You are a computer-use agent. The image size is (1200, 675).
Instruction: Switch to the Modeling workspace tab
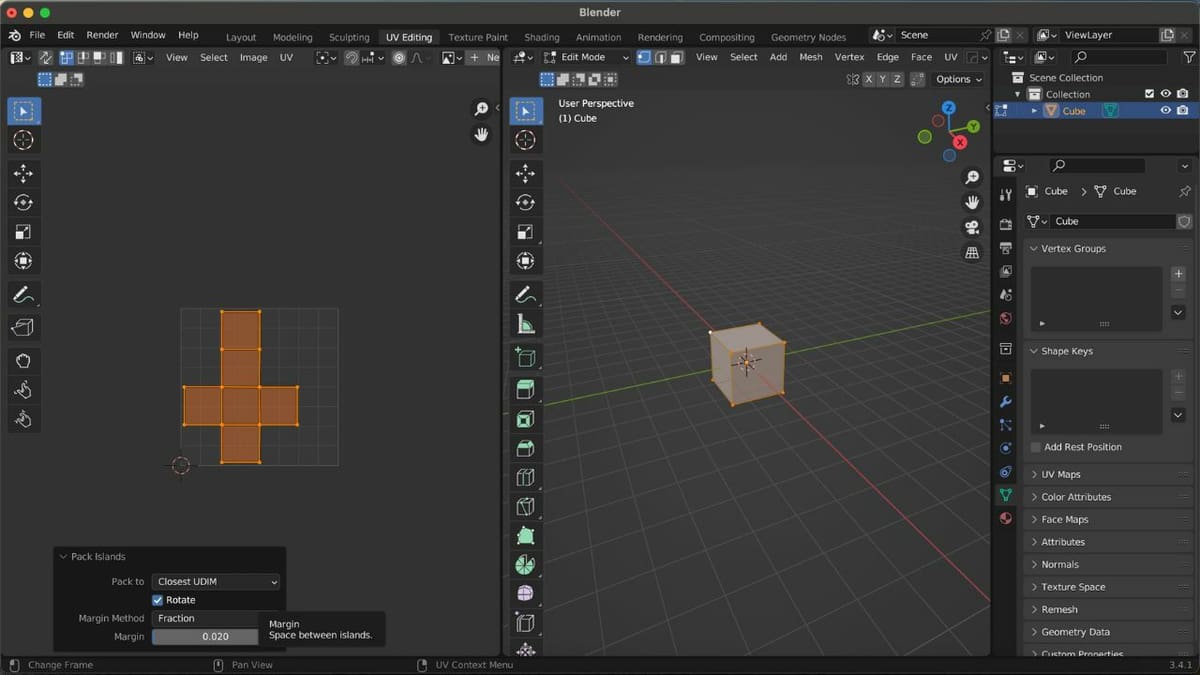click(x=292, y=37)
